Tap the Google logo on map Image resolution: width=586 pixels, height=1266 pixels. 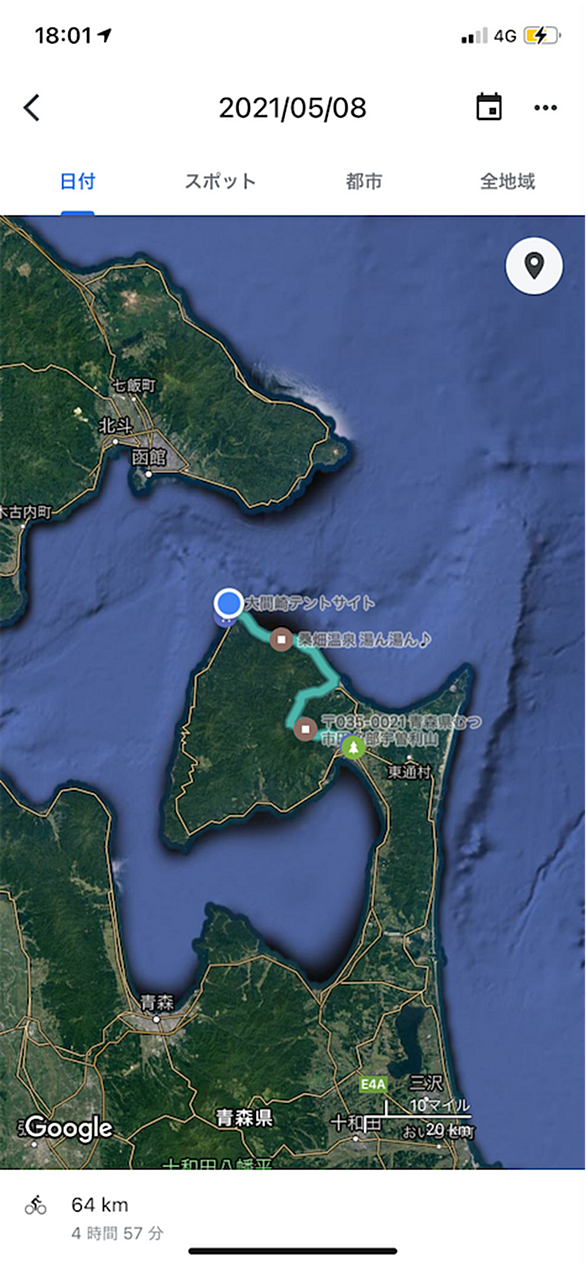[x=69, y=1128]
